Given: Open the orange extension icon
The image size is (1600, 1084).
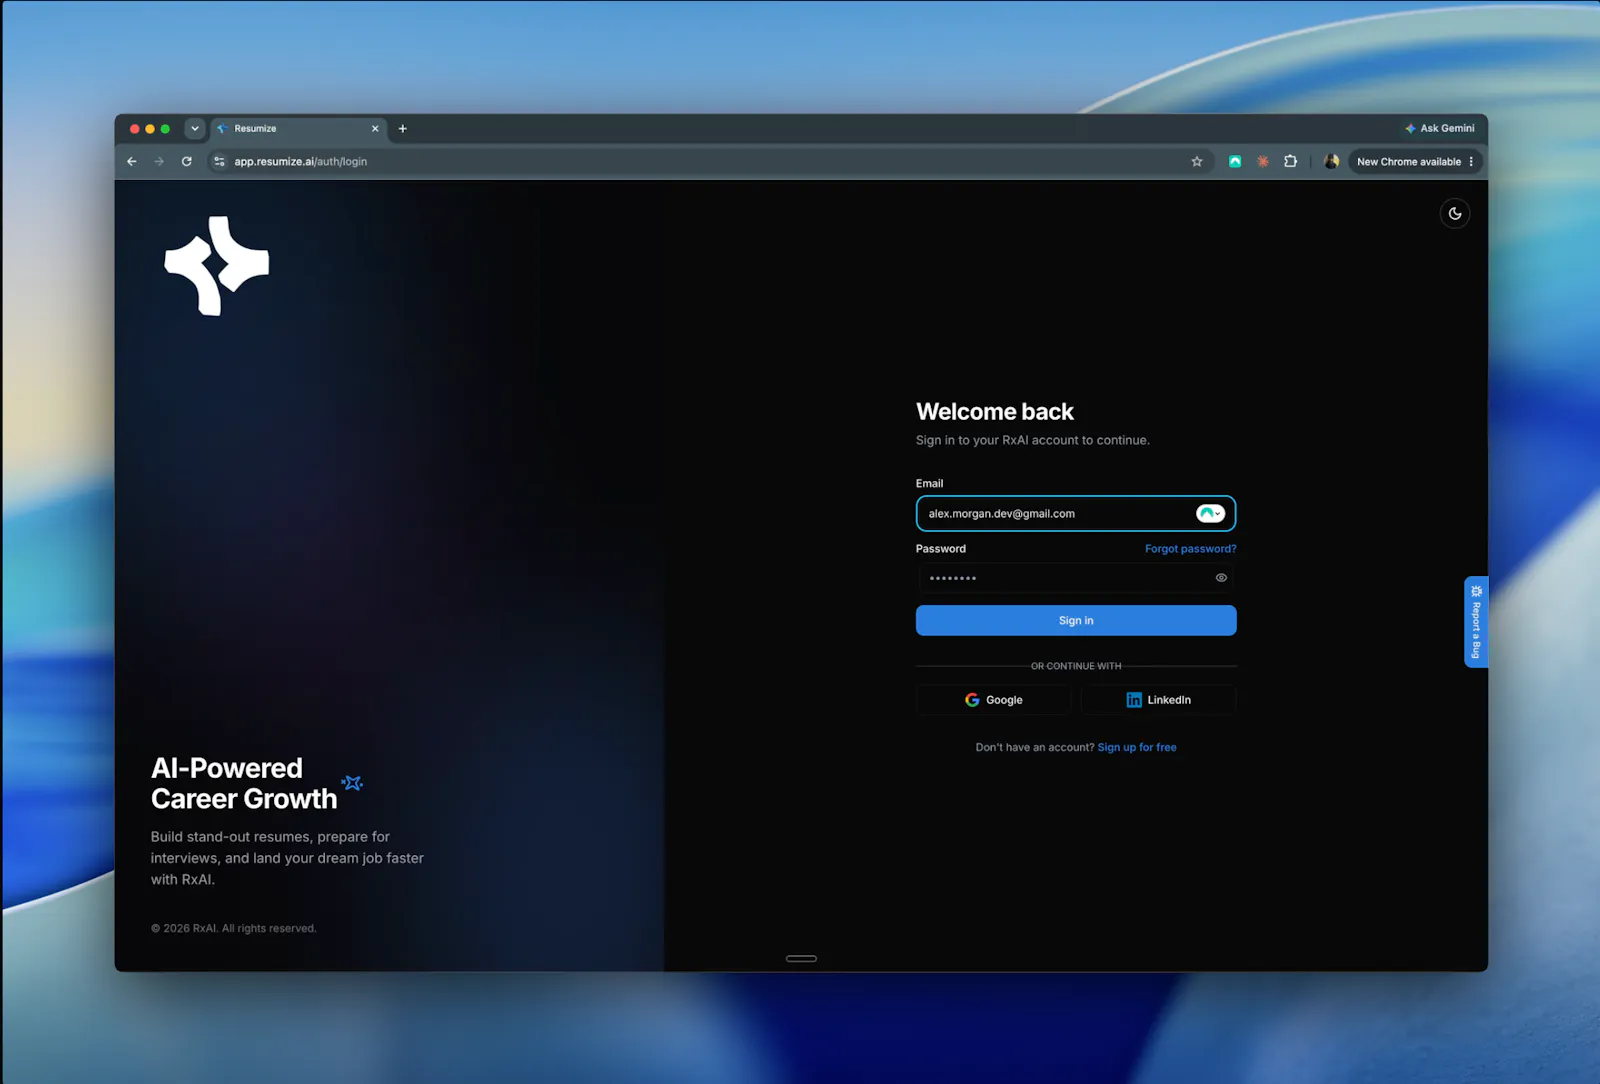Looking at the screenshot, I should pyautogui.click(x=1263, y=161).
